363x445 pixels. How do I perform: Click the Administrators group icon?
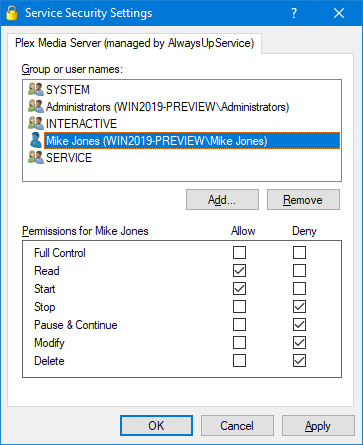tap(36, 106)
